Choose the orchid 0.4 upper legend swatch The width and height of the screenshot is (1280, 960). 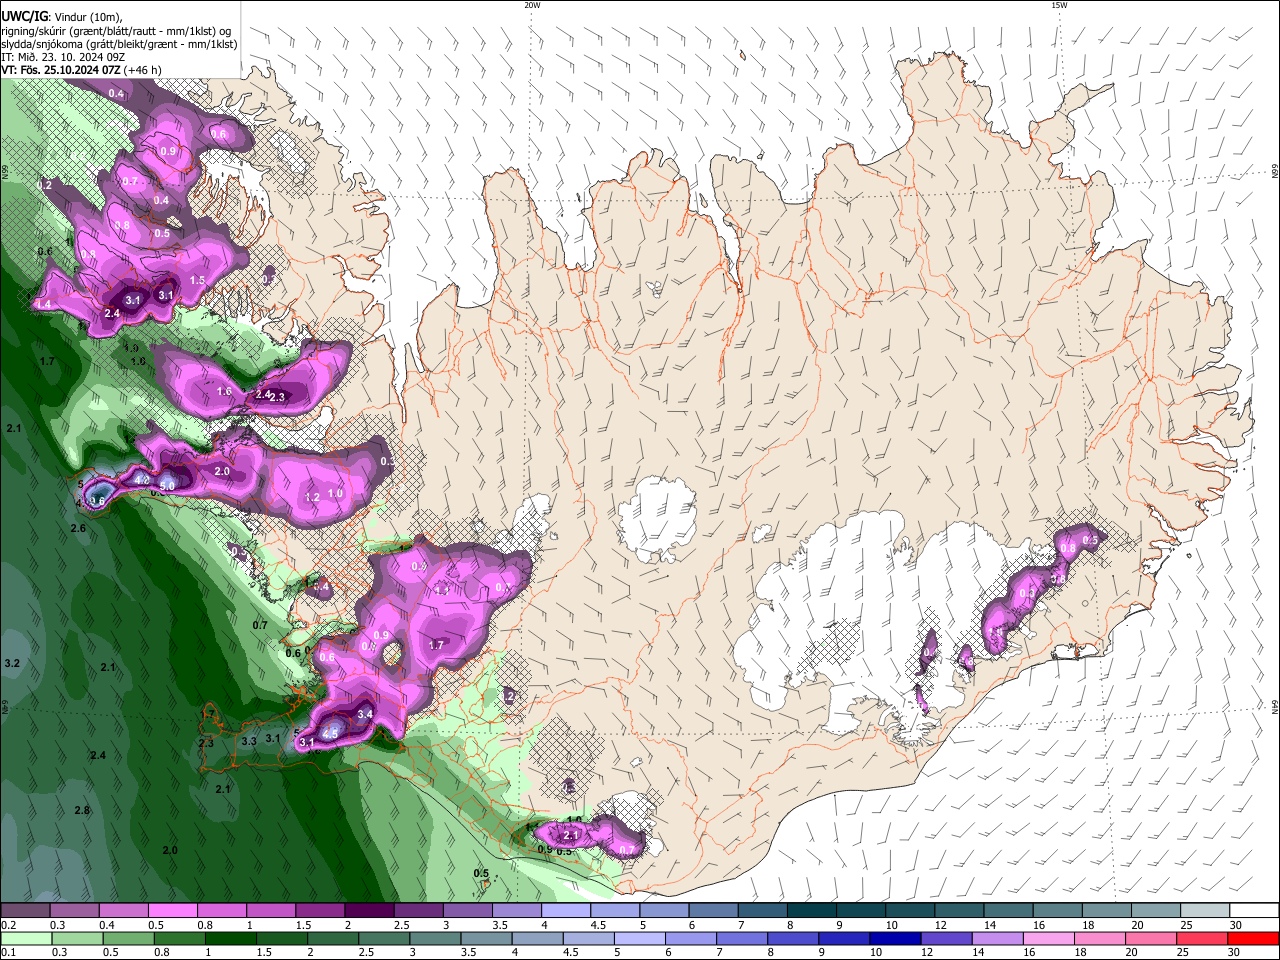[x=123, y=910]
